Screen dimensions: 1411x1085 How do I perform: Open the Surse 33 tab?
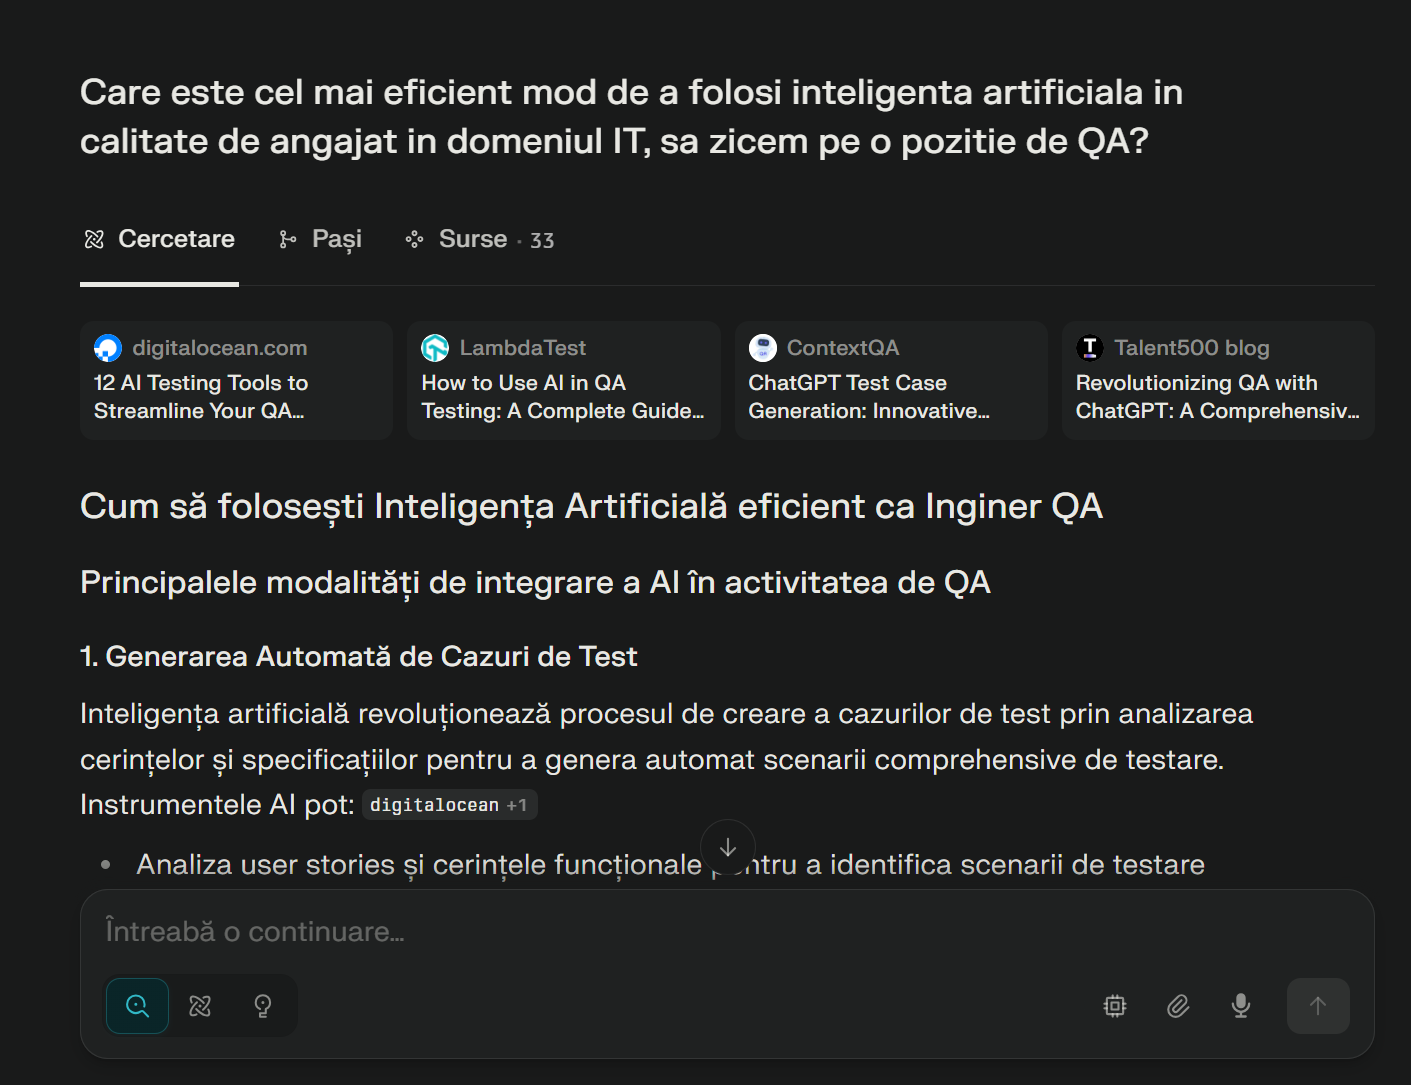(479, 239)
